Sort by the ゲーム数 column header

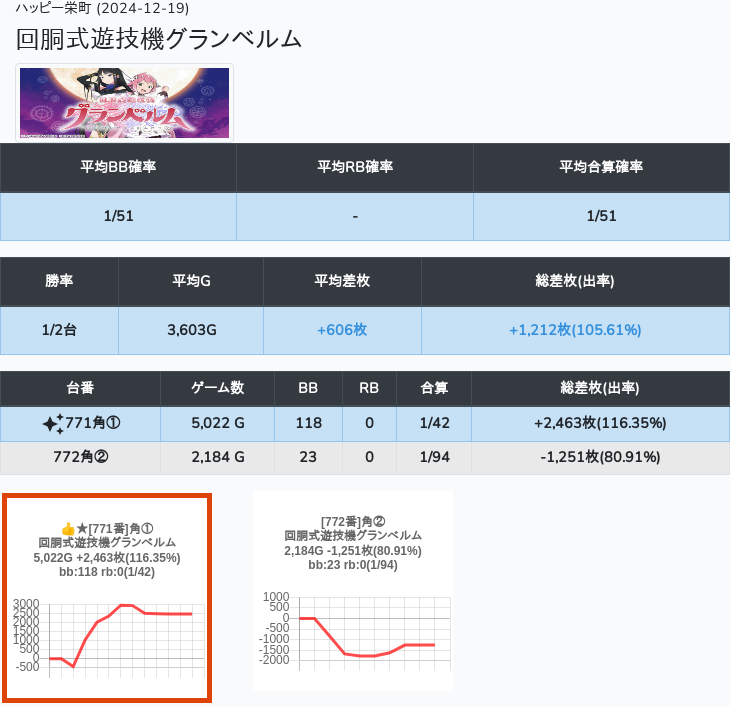[217, 388]
